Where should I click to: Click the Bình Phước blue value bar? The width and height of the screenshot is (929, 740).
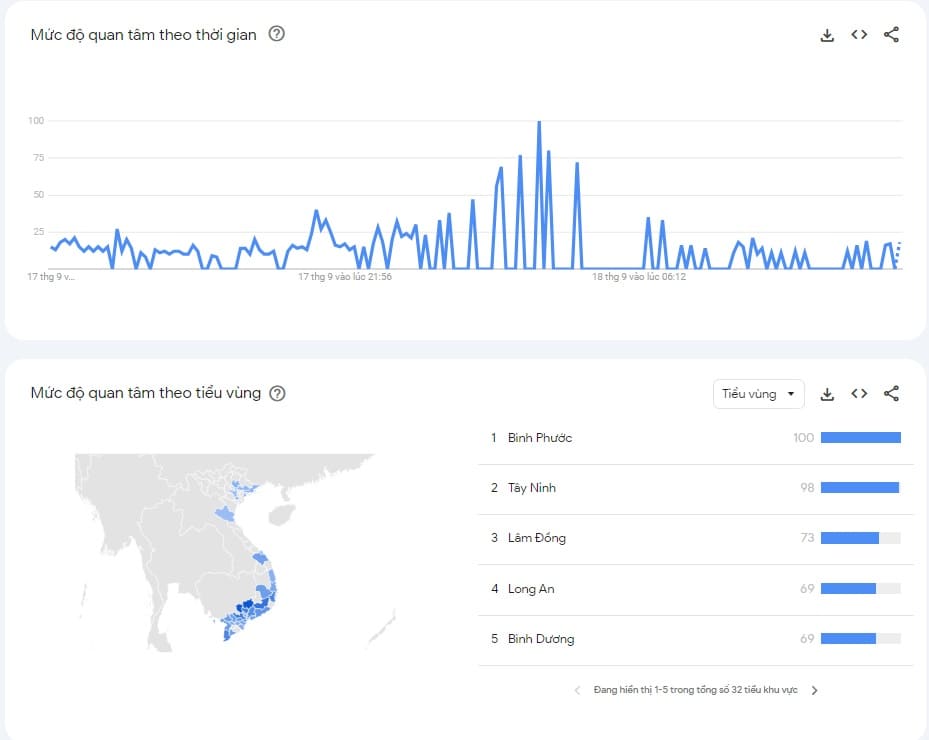[x=860, y=438]
